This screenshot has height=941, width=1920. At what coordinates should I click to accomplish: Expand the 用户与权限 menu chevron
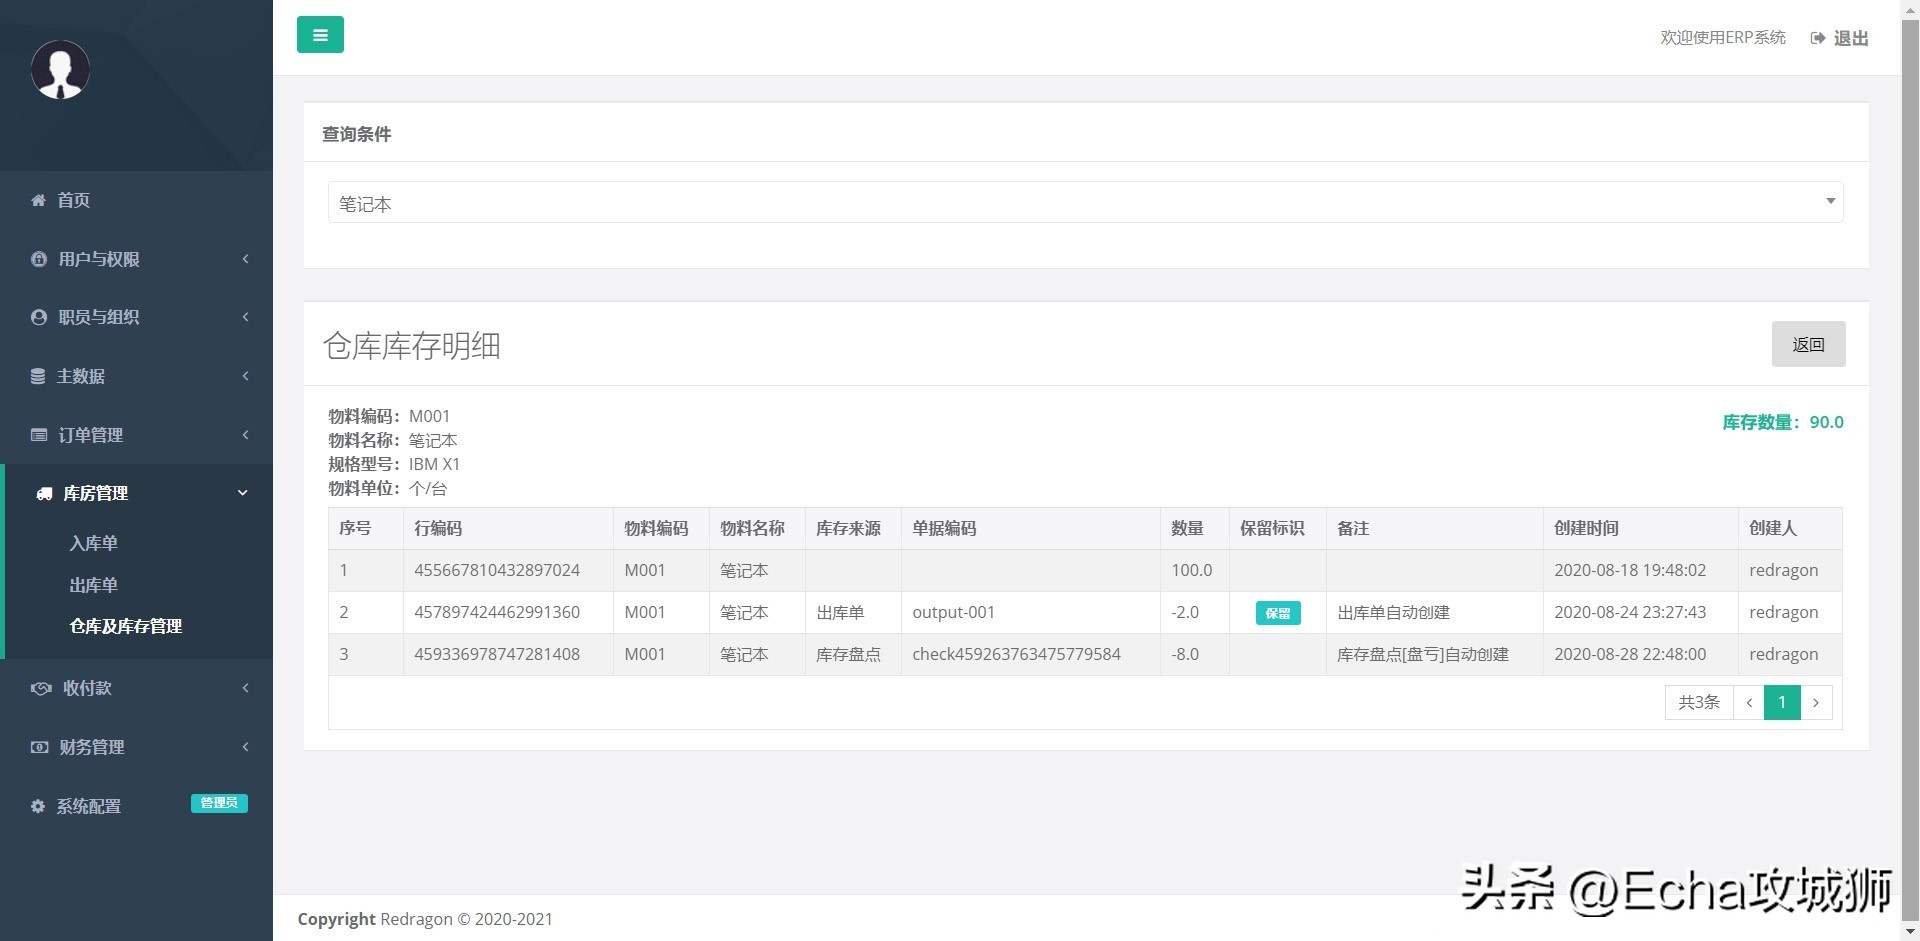click(245, 258)
